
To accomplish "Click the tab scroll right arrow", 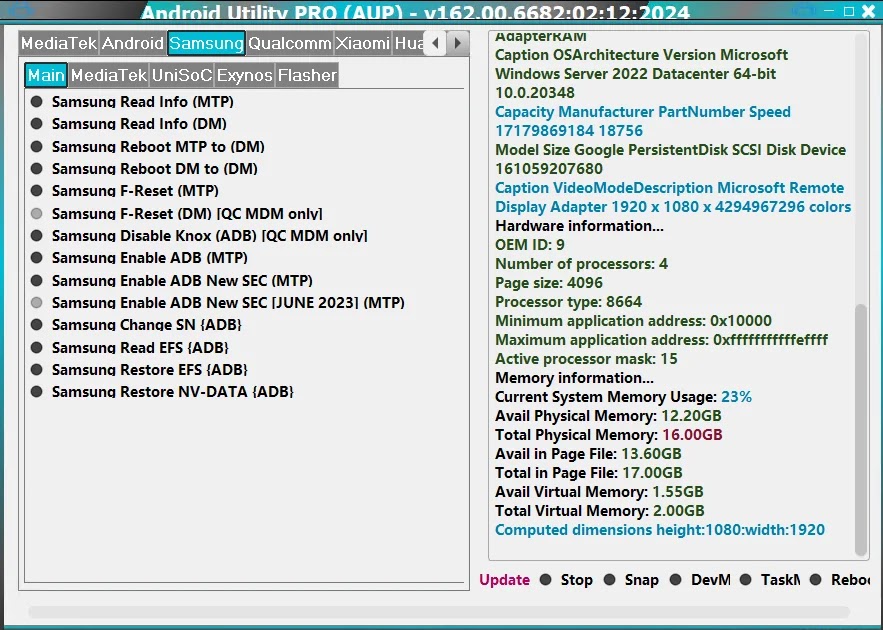I will tap(458, 43).
